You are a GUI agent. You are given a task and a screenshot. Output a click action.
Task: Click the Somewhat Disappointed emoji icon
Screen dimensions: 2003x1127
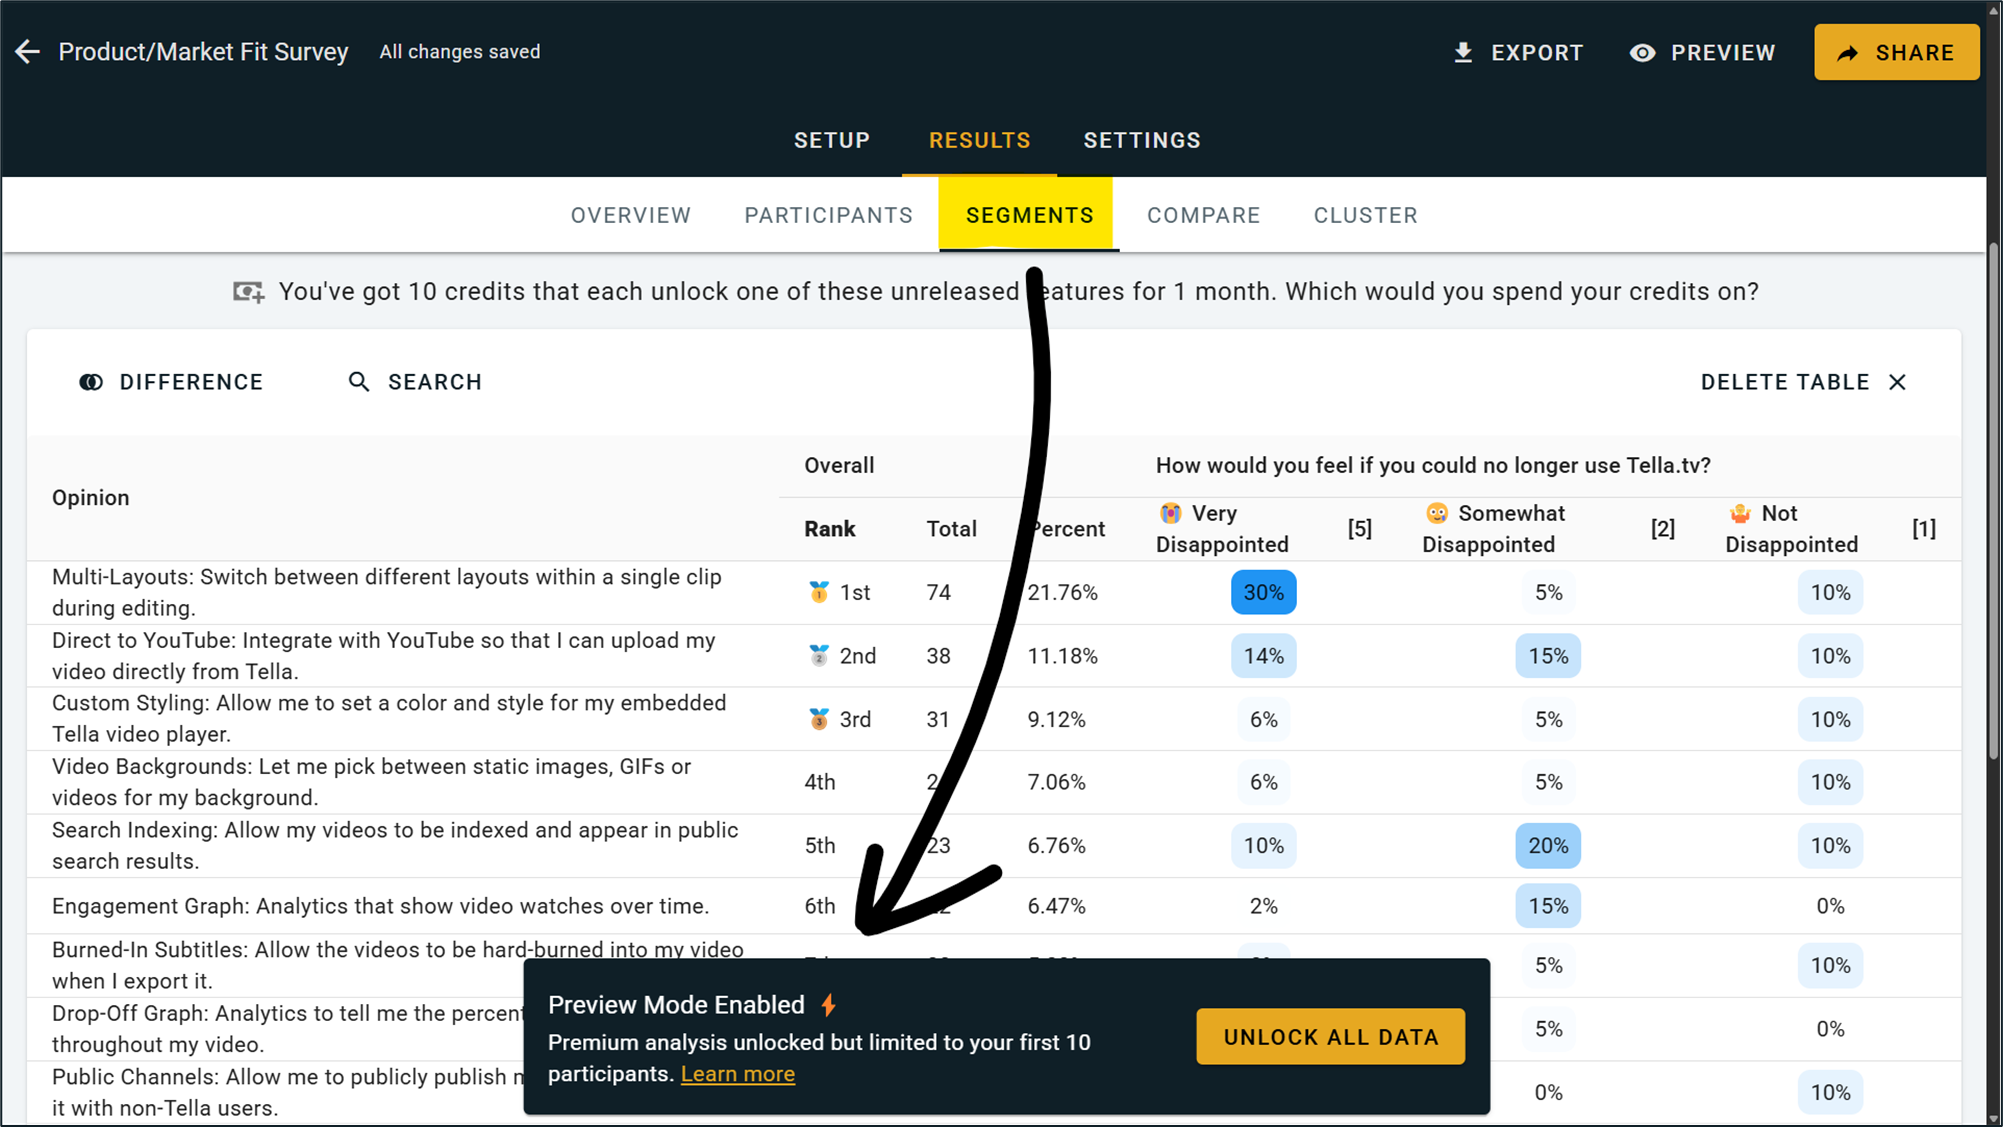click(x=1436, y=513)
